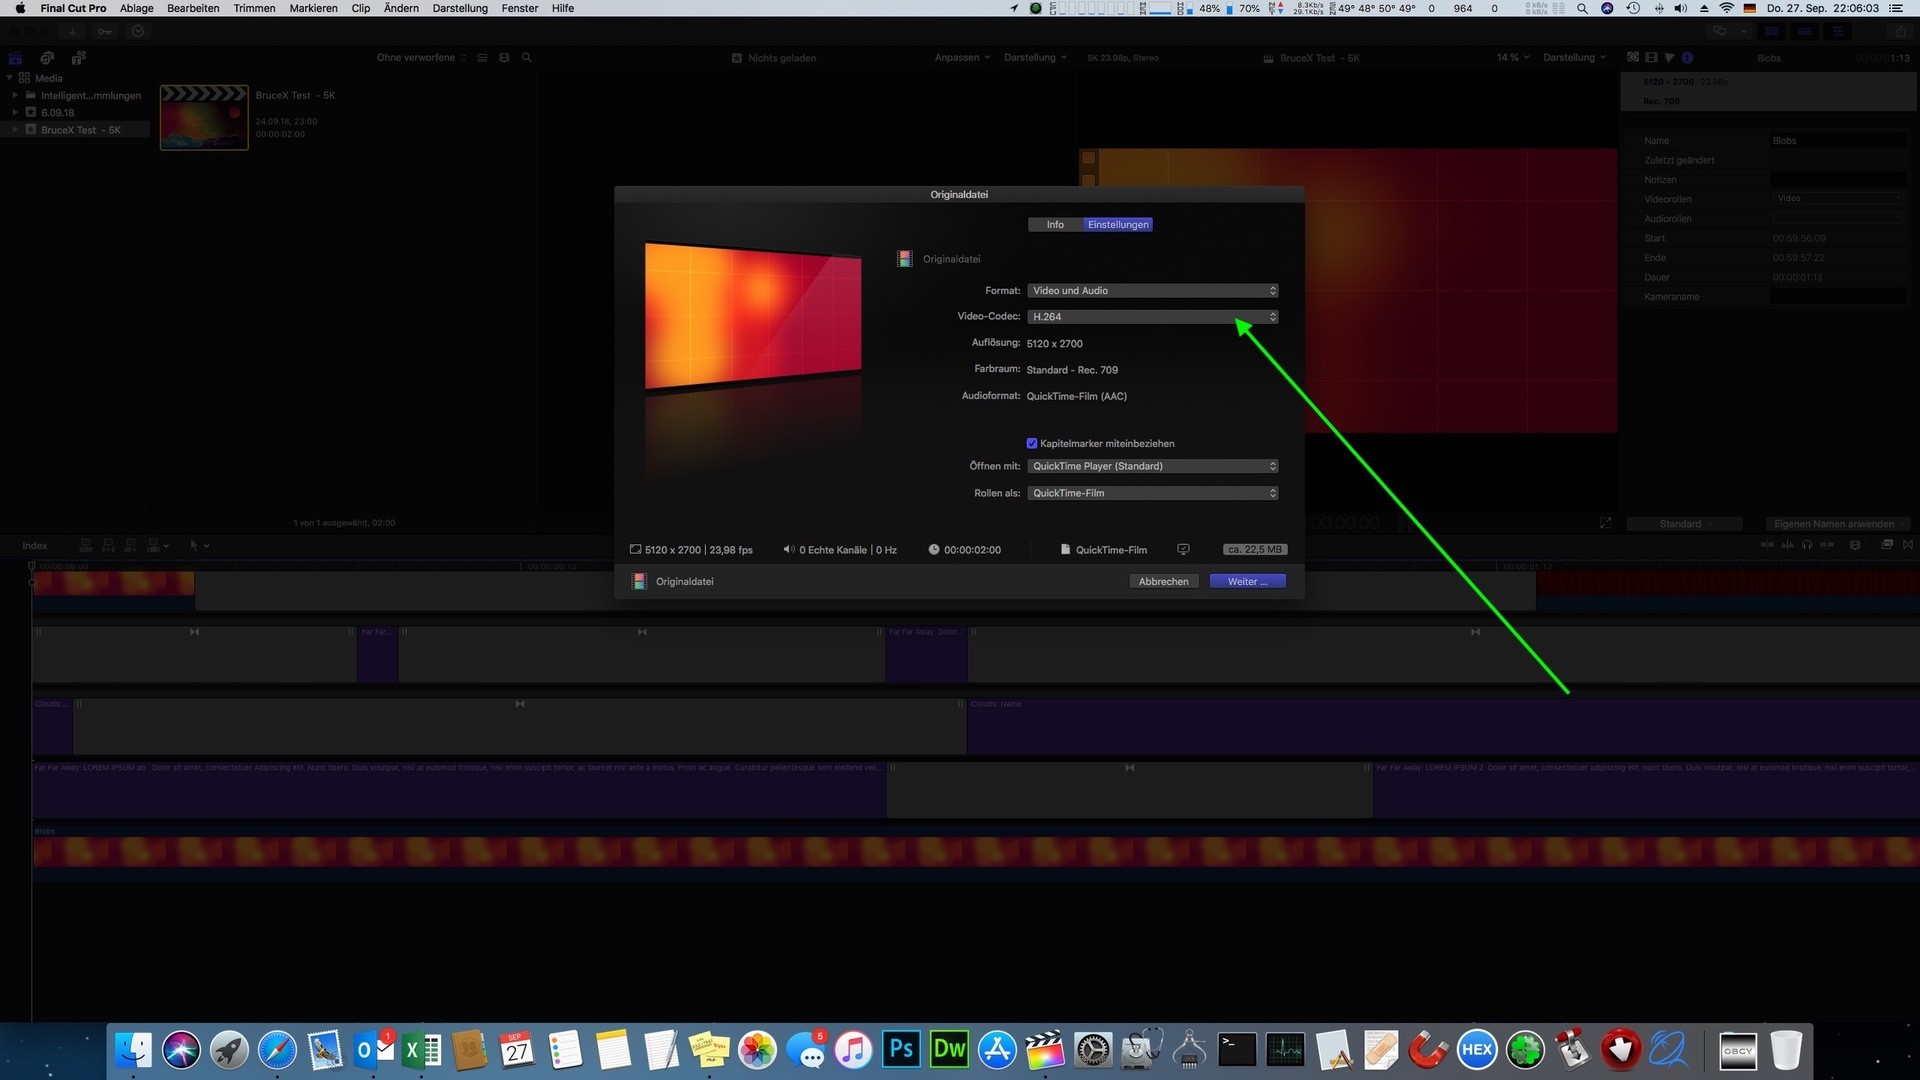
Task: Open the titles and generators sidebar
Action: click(x=79, y=58)
